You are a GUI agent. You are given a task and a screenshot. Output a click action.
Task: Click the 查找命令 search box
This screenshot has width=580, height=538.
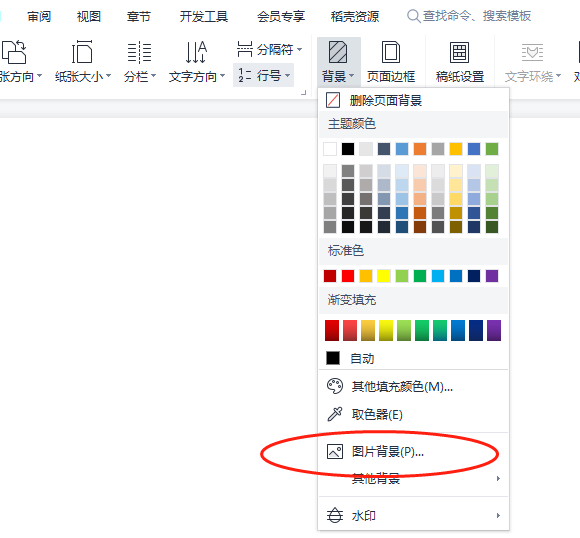pyautogui.click(x=469, y=16)
